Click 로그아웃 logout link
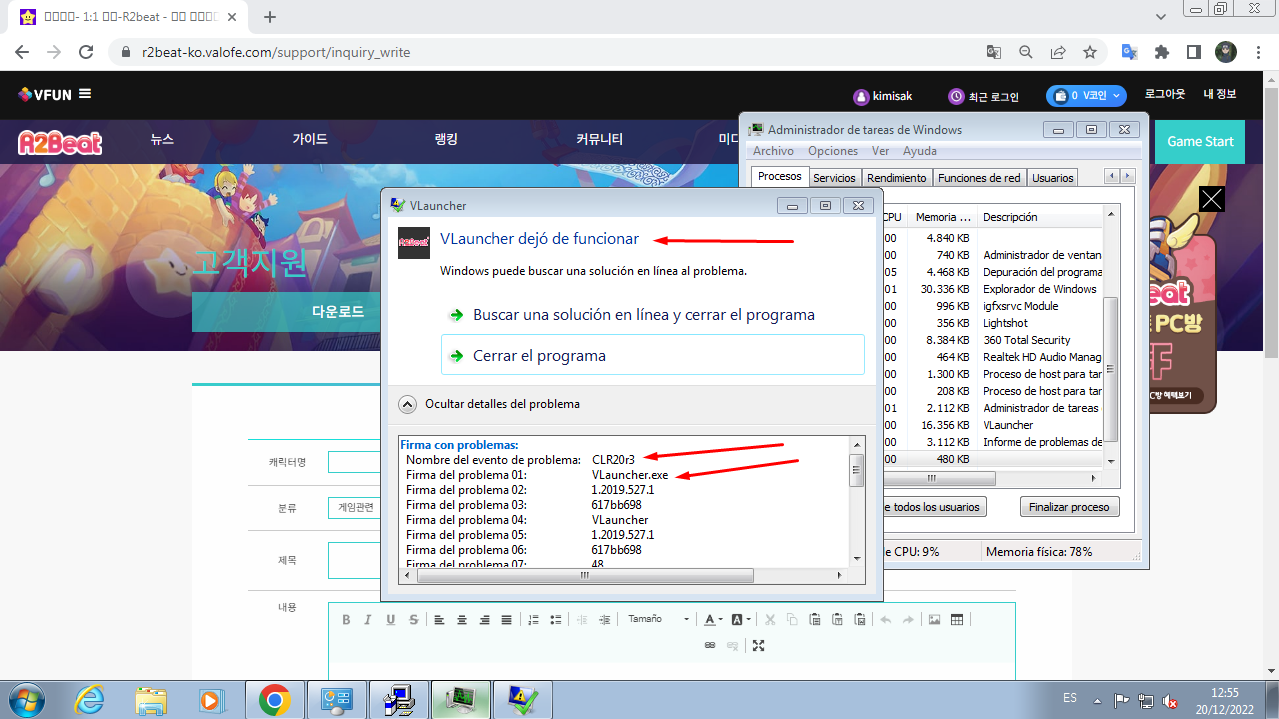The width and height of the screenshot is (1279, 719). (1165, 94)
